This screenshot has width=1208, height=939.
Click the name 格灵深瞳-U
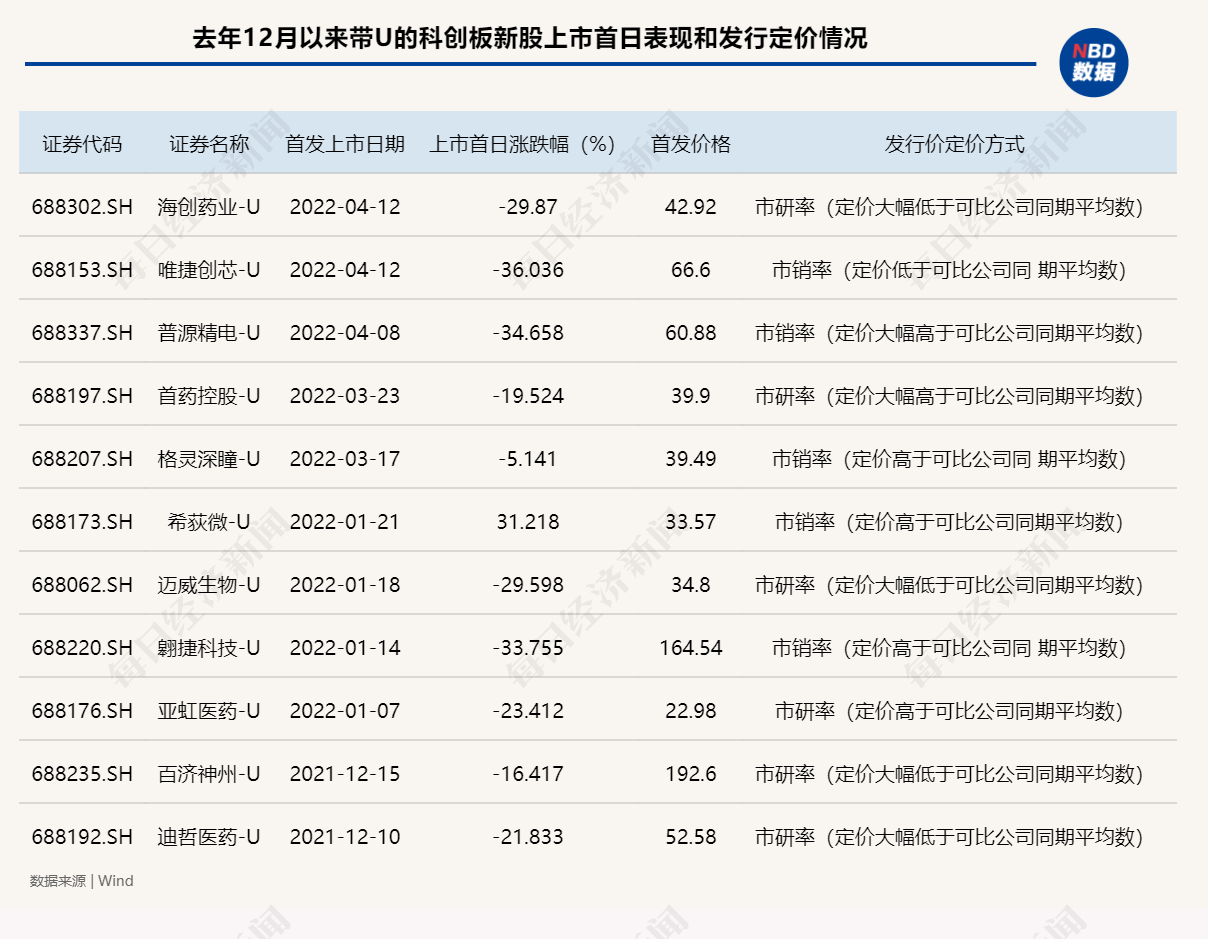209,459
